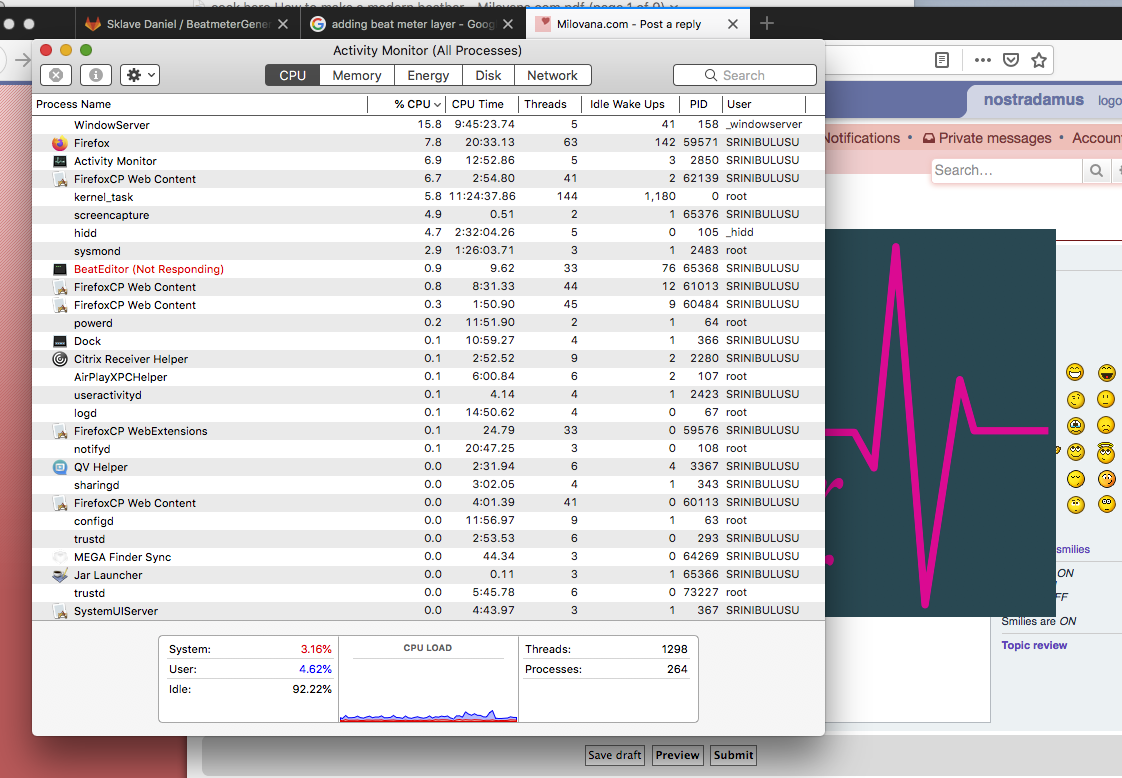Click the Preview button
This screenshot has height=778, width=1122.
coord(677,755)
